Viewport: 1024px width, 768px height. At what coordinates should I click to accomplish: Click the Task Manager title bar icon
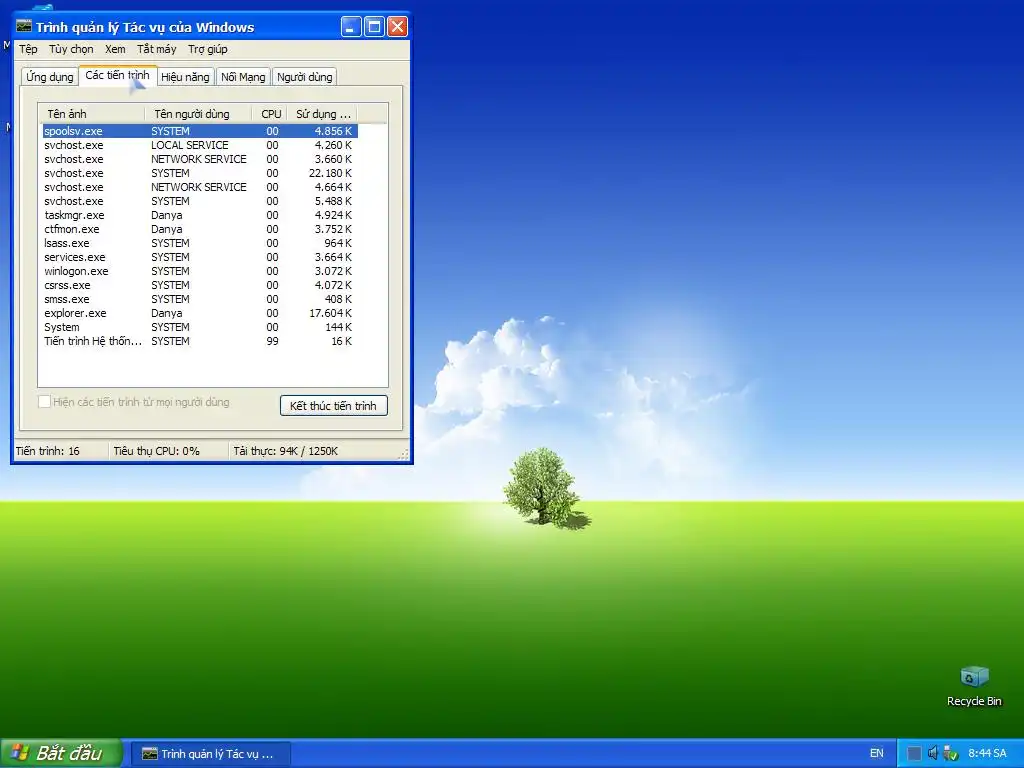(x=24, y=27)
